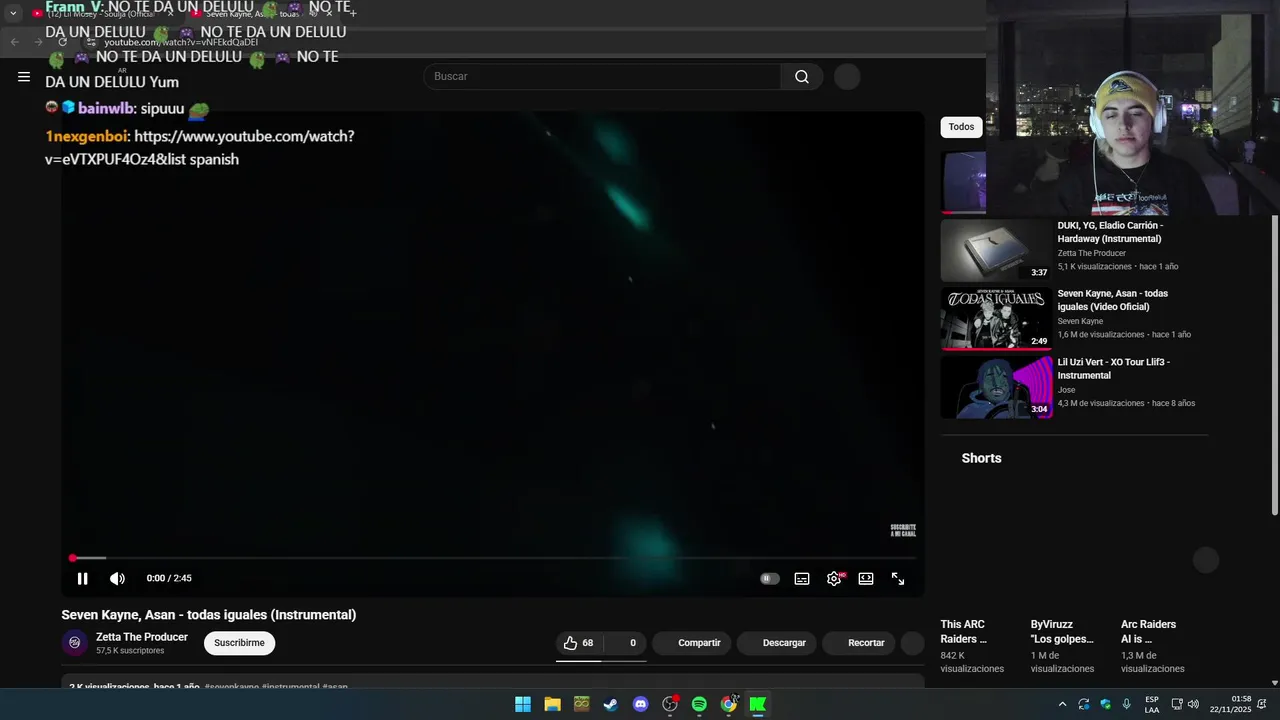Open Zetta The Producer channel avatar
Viewport: 1280px width, 720px height.
75,643
